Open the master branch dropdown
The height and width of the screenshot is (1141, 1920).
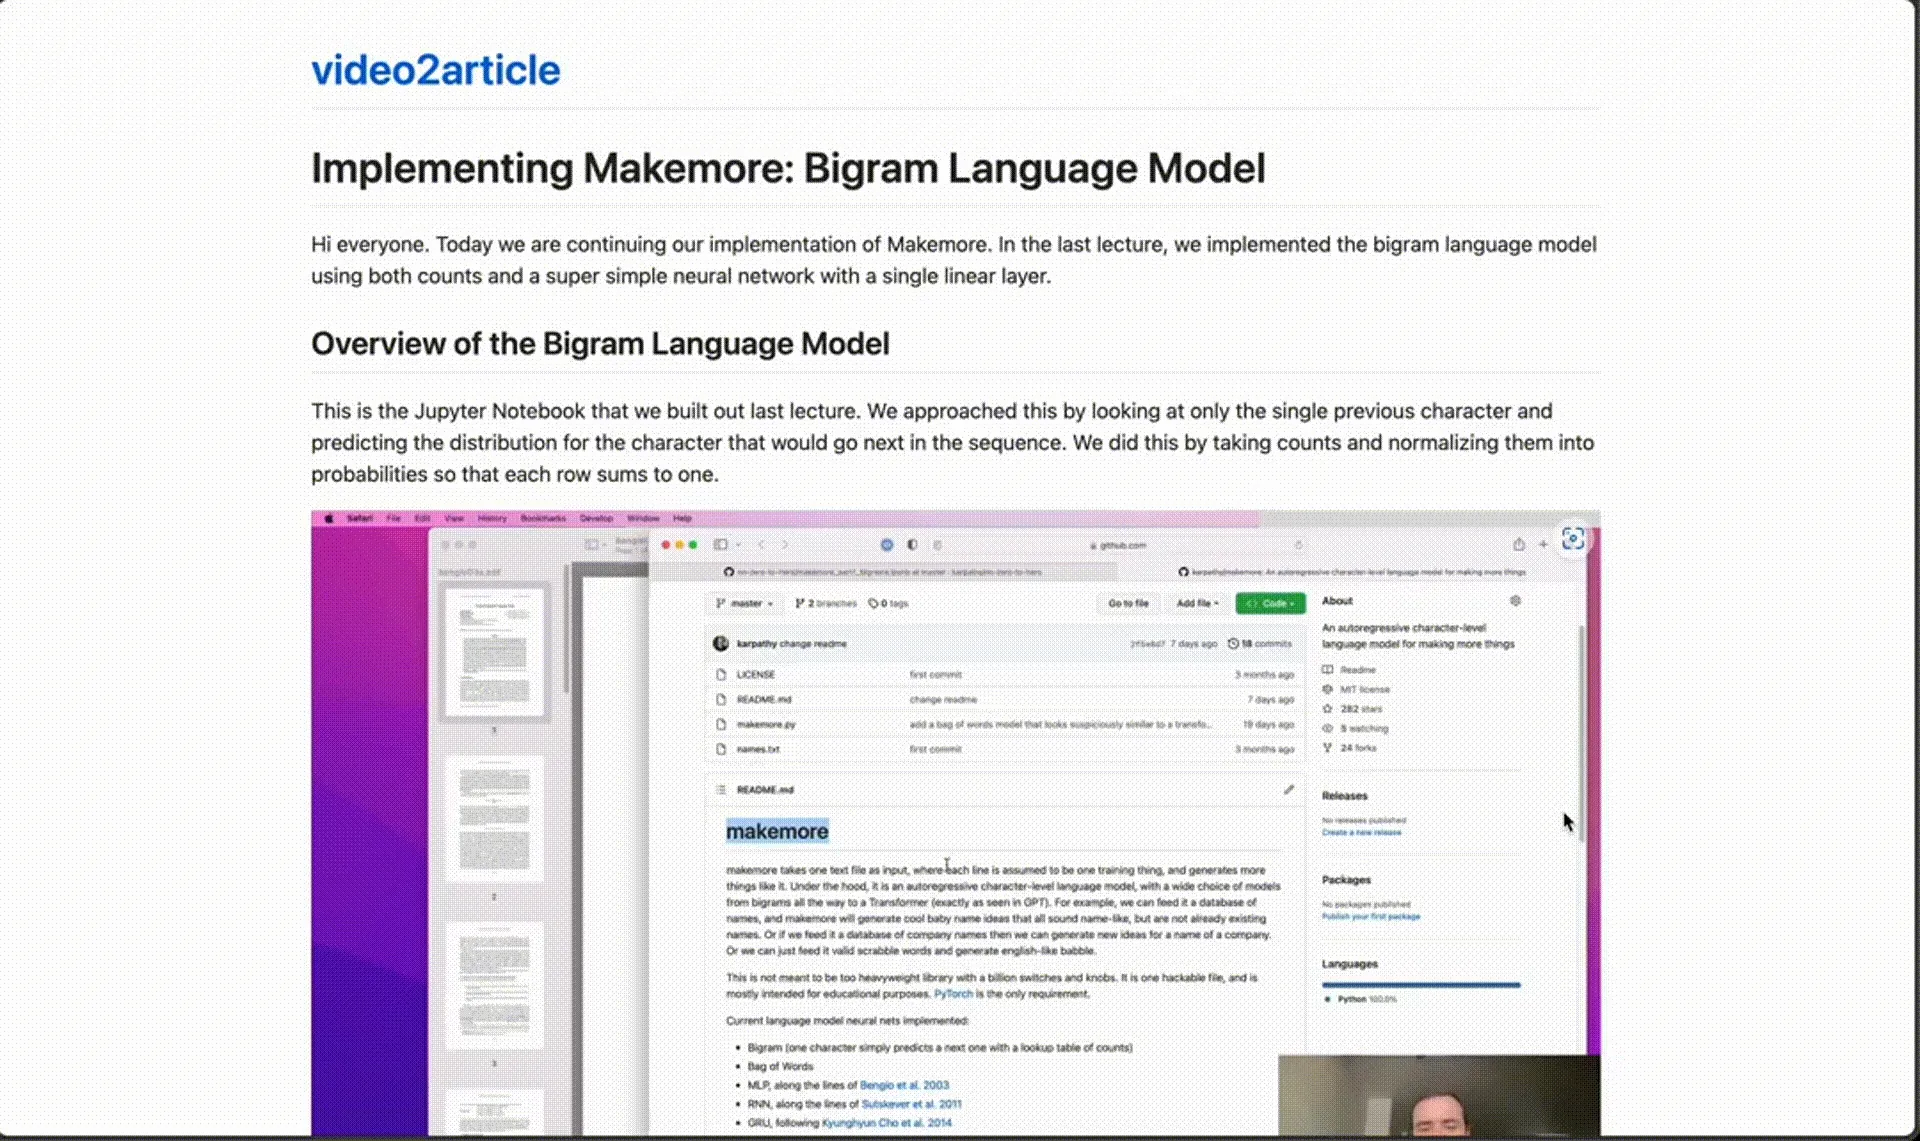click(745, 603)
